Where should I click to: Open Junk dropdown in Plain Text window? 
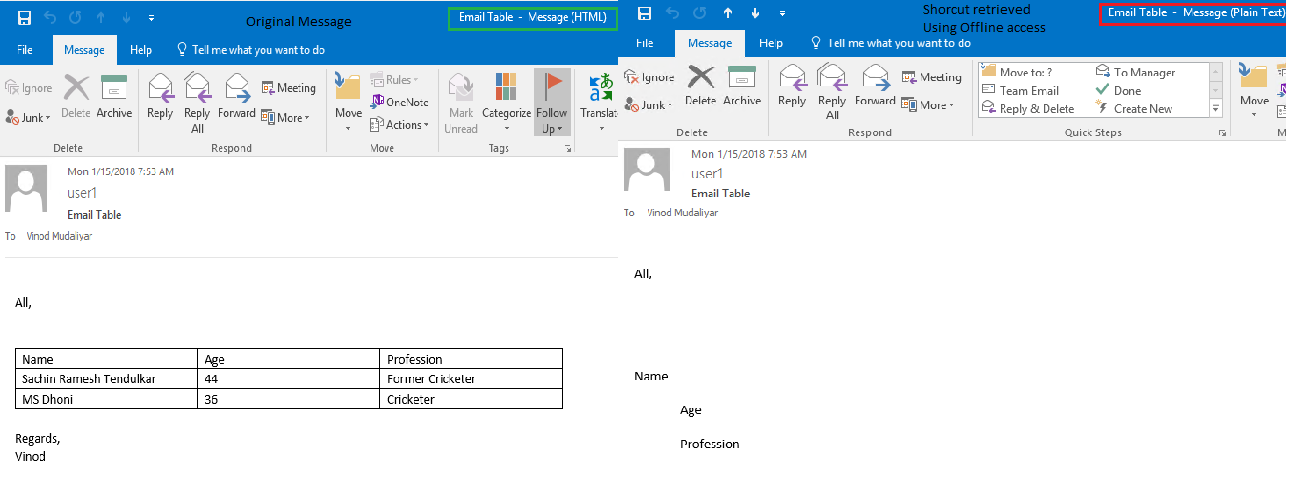pos(650,105)
